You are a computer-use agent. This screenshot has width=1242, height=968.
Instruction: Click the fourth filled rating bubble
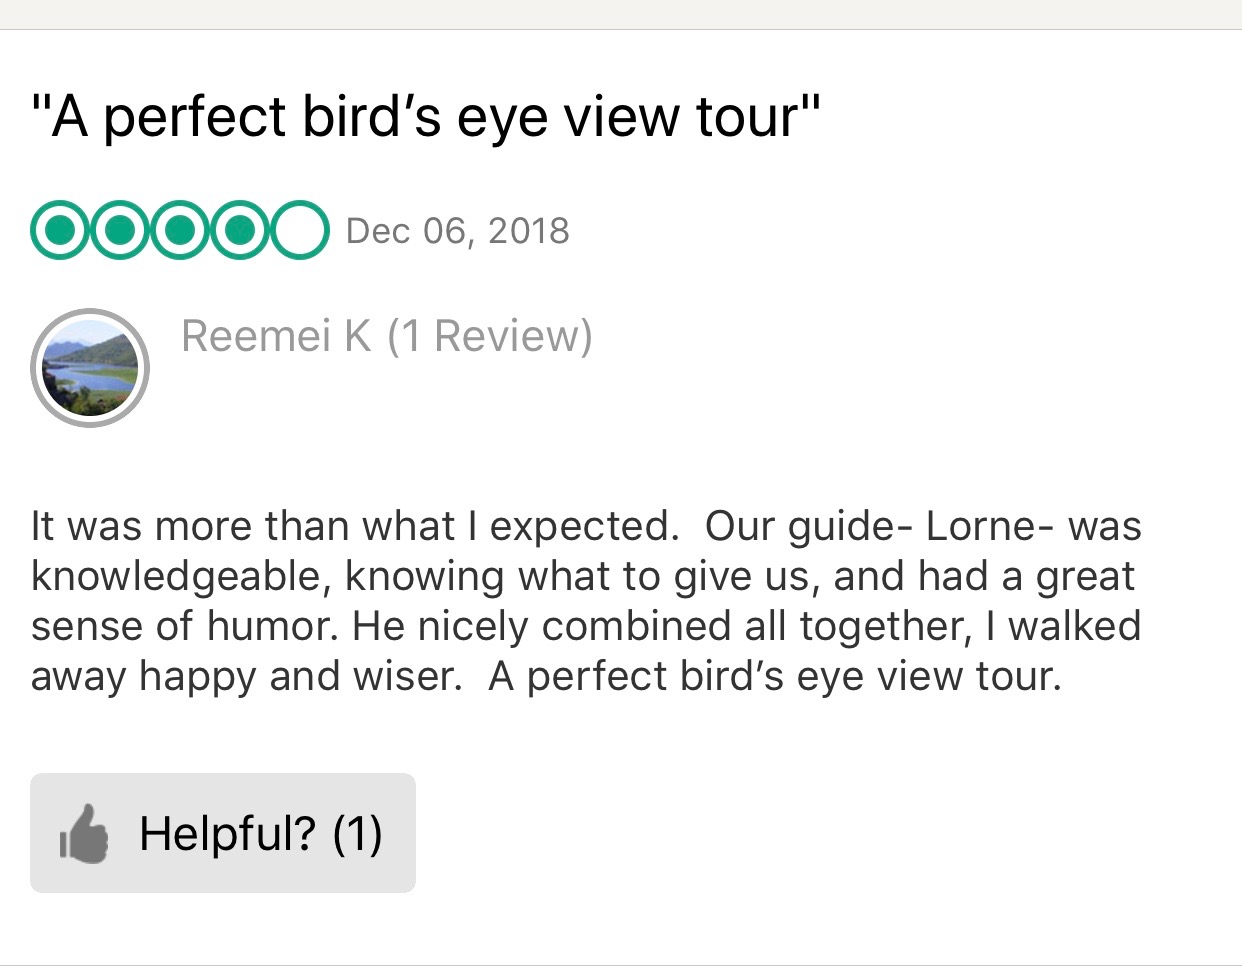pos(238,231)
